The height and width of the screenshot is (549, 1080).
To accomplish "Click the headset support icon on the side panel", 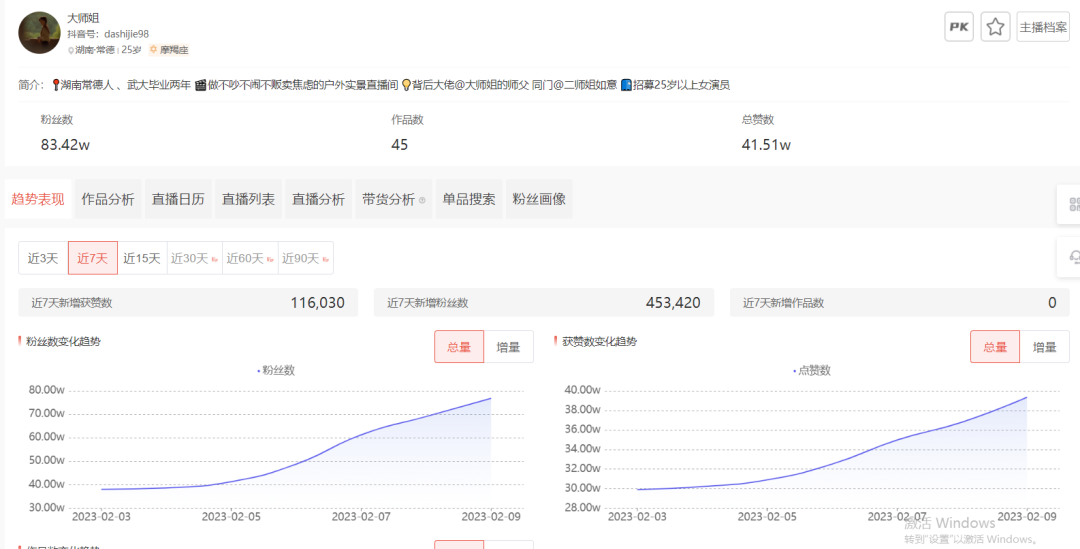I will coord(1074,258).
